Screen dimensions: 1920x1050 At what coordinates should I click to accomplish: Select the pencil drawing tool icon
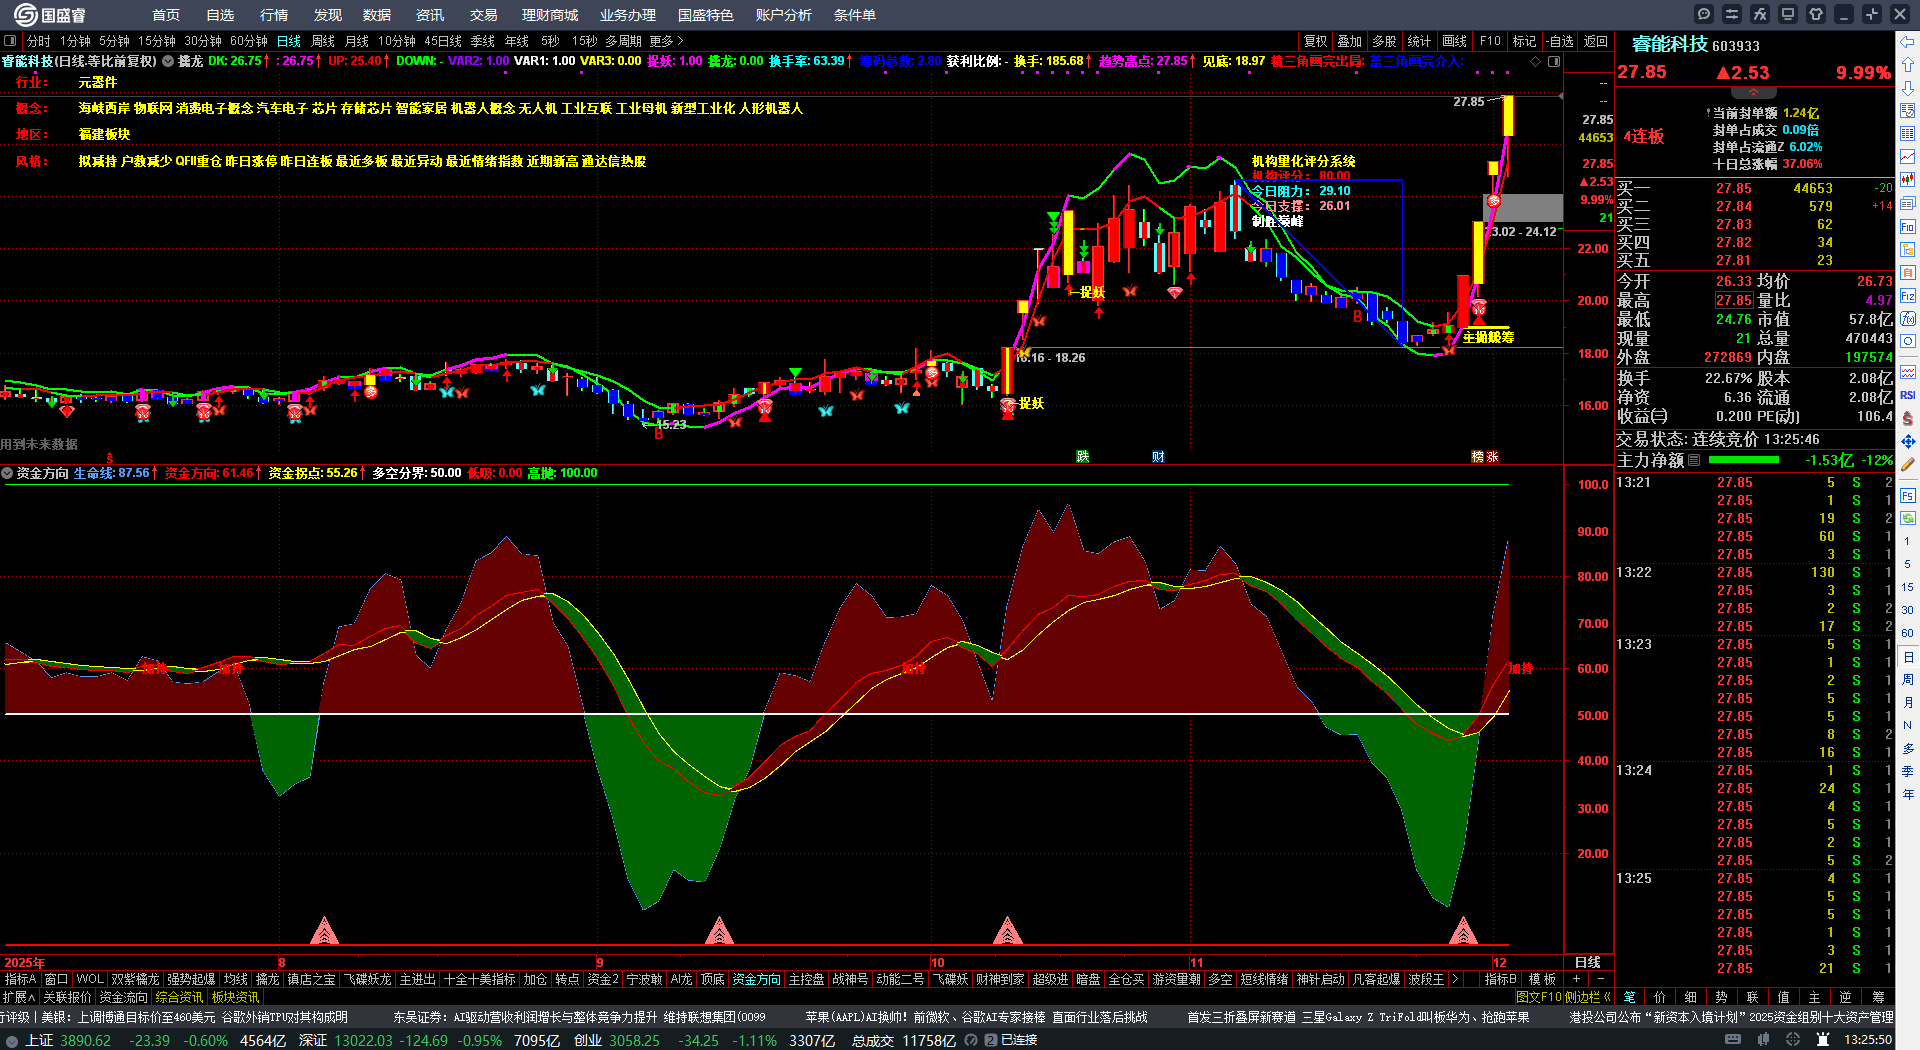coord(1908,464)
